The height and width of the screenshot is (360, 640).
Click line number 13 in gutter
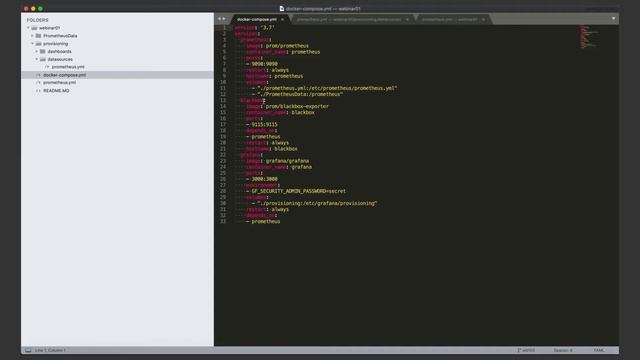[223, 100]
